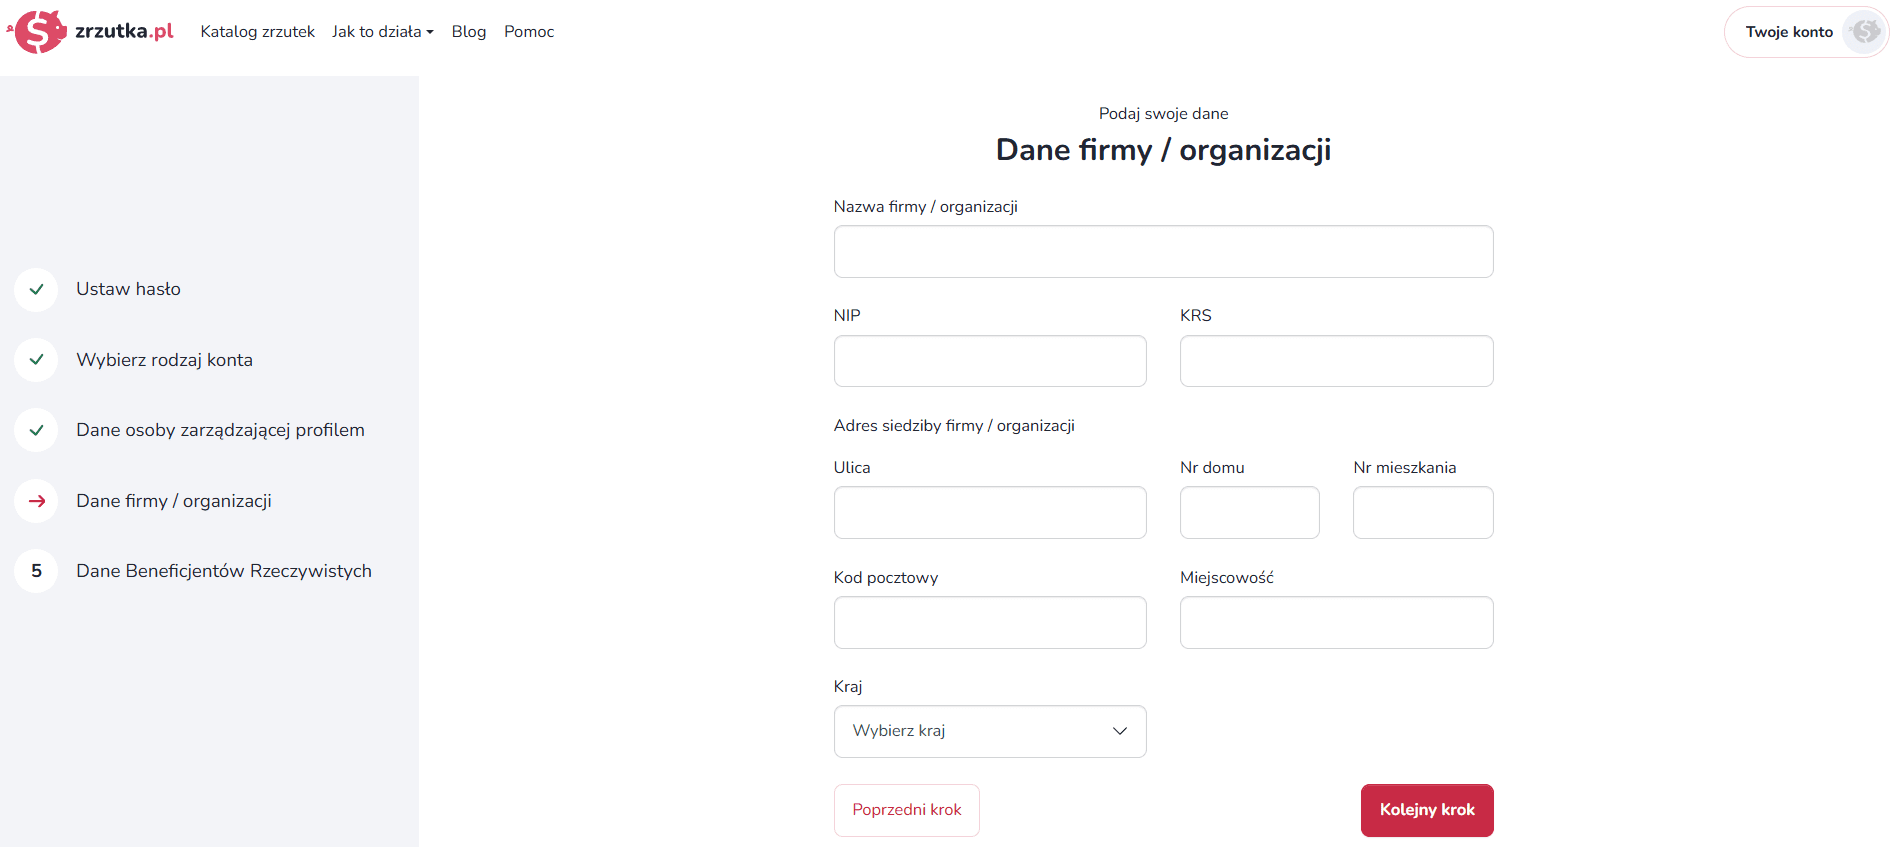
Task: Click the Poprzedni krok button
Action: (907, 810)
